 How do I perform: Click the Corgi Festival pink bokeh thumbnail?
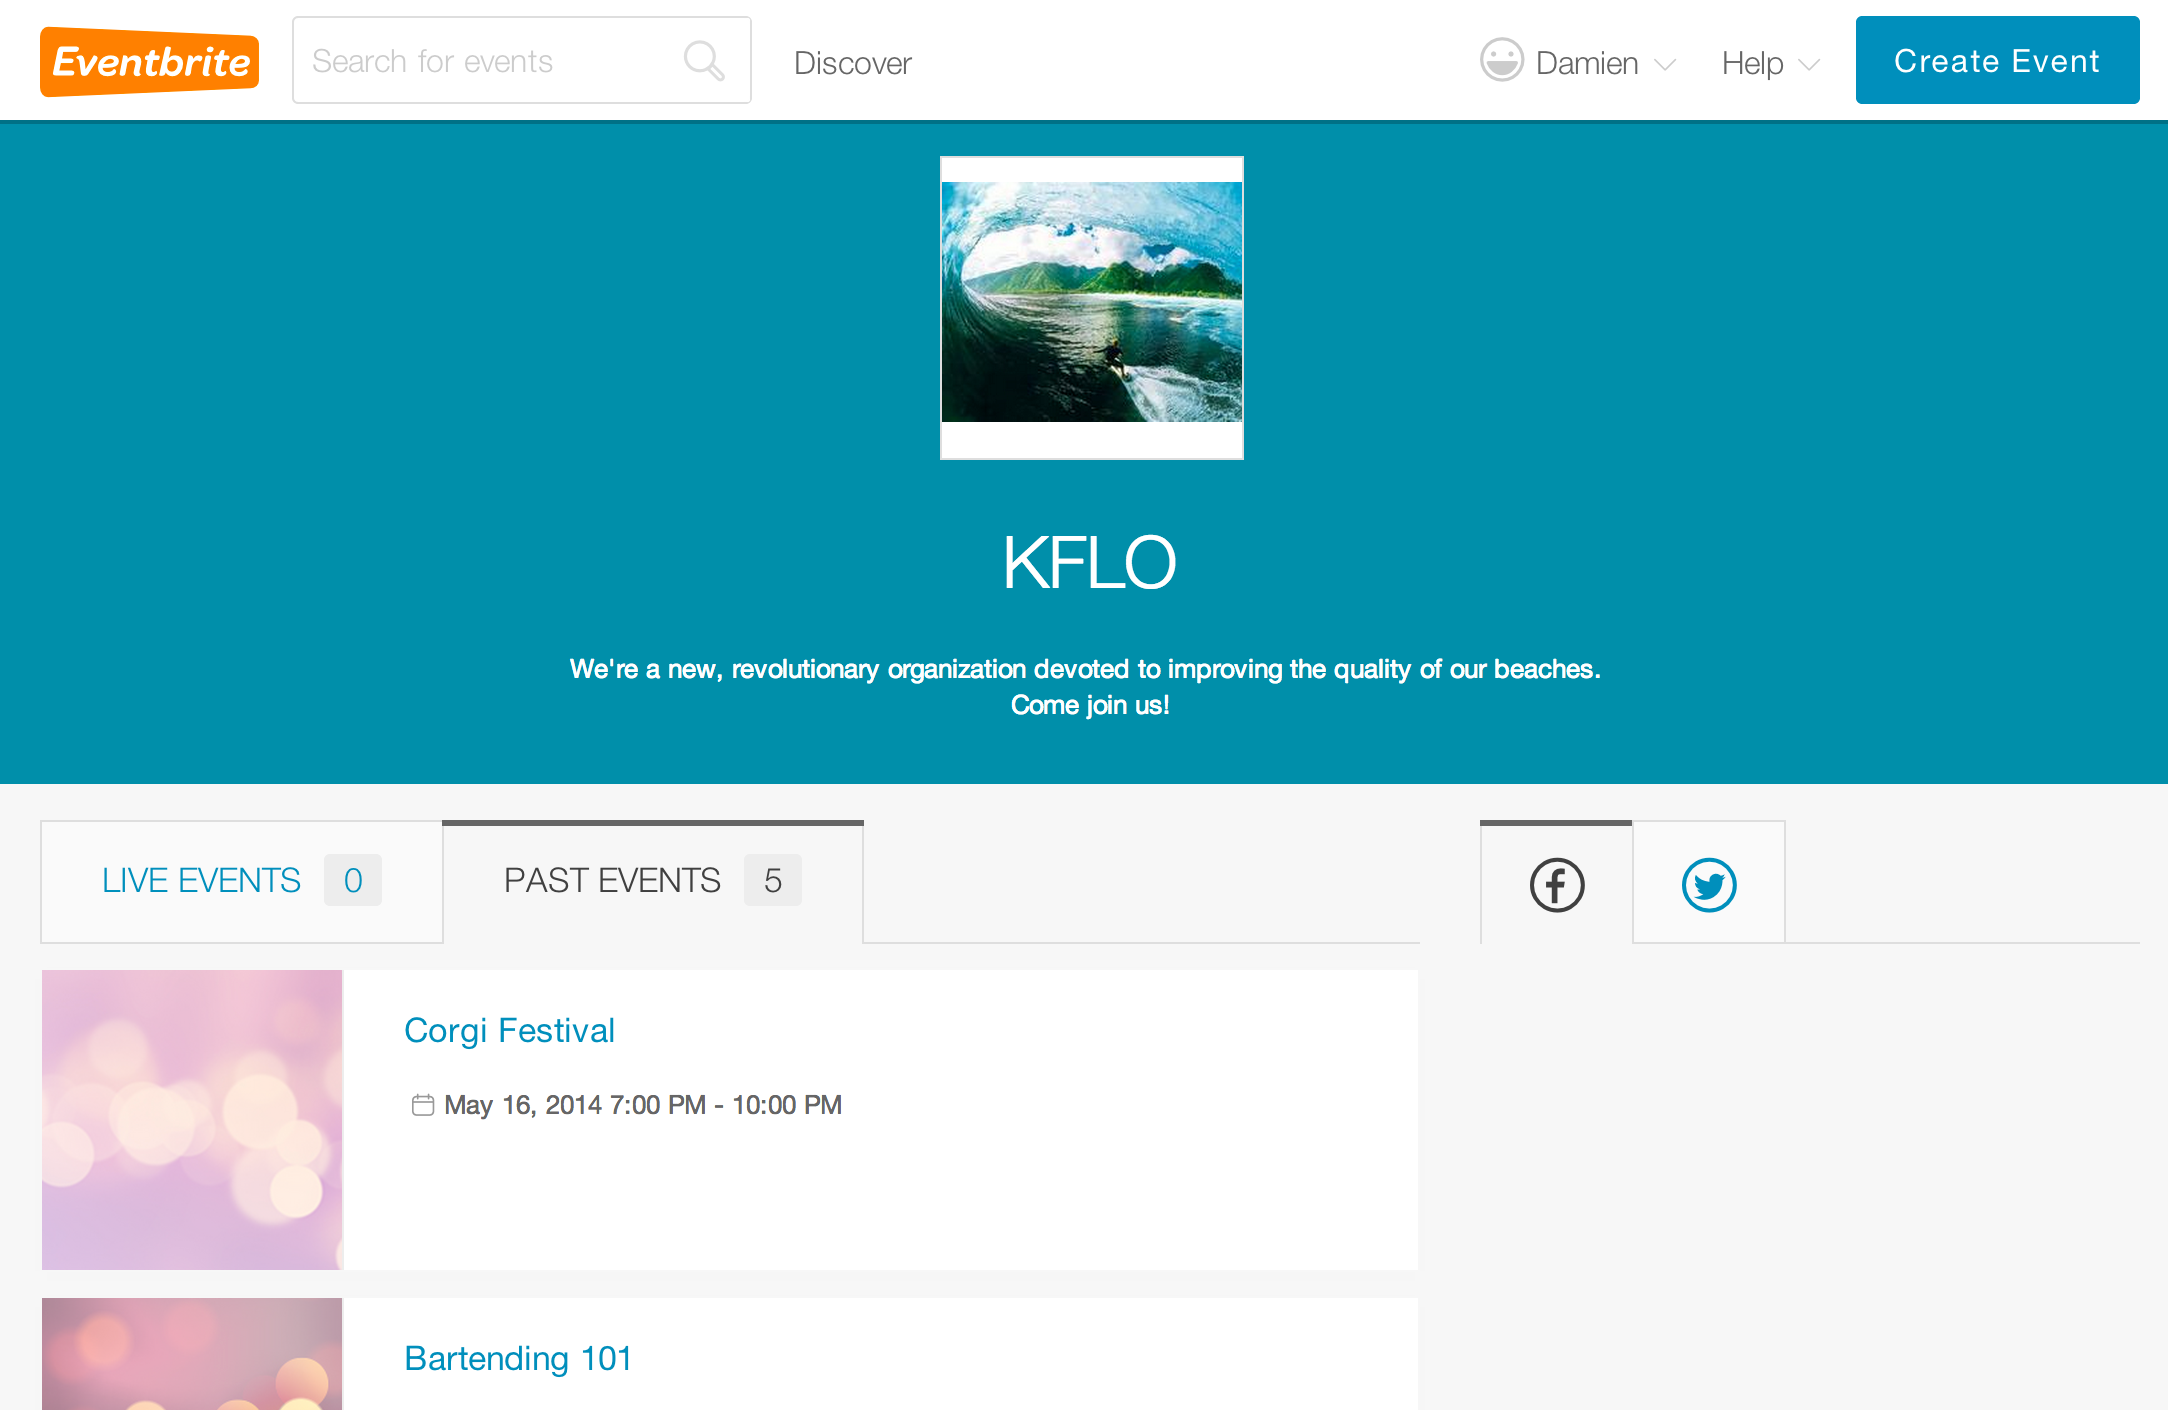pos(192,1120)
